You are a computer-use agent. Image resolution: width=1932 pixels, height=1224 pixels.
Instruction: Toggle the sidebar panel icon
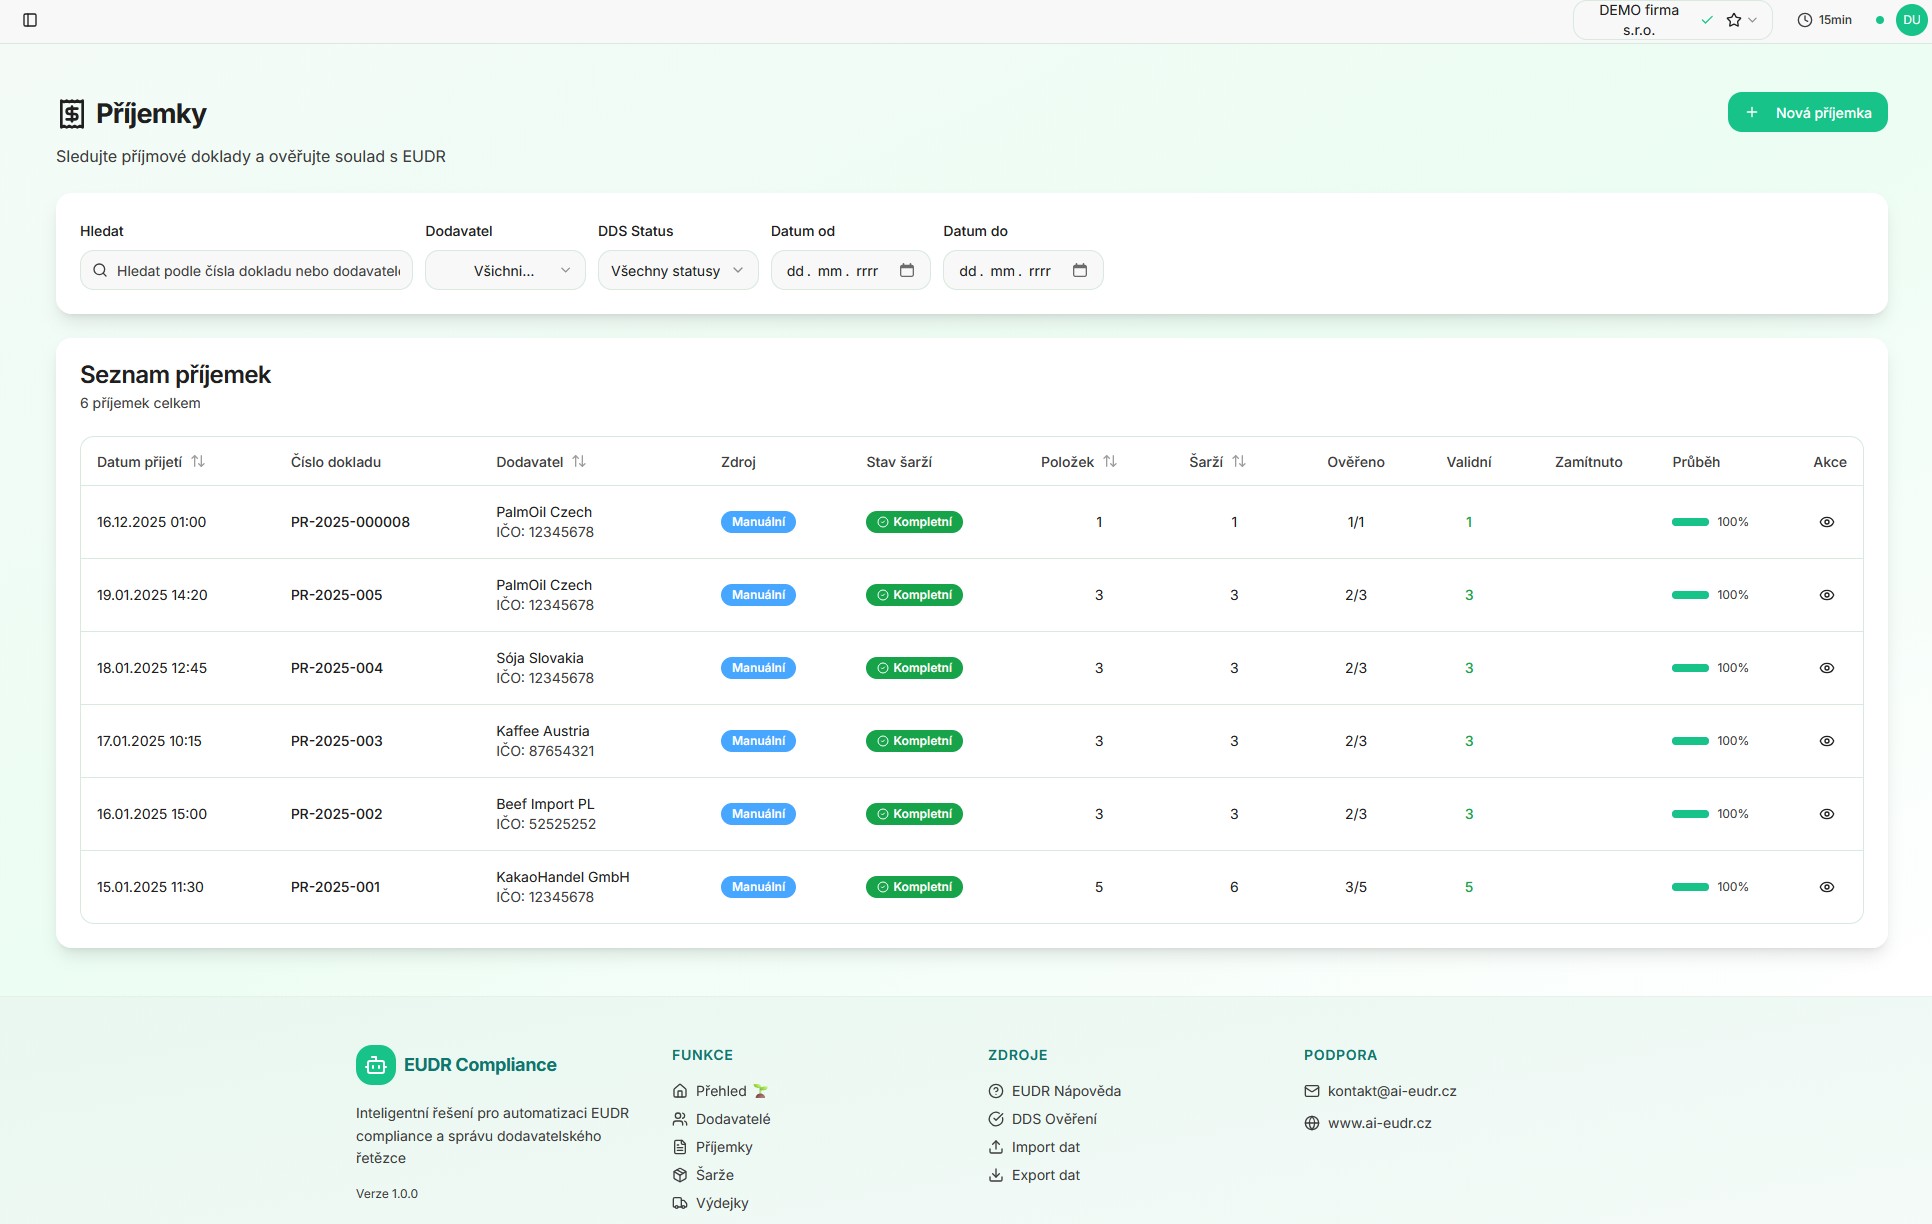pyautogui.click(x=30, y=20)
